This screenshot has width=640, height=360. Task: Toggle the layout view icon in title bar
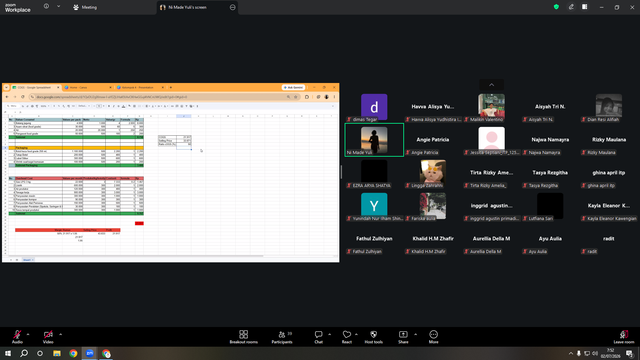(x=584, y=7)
